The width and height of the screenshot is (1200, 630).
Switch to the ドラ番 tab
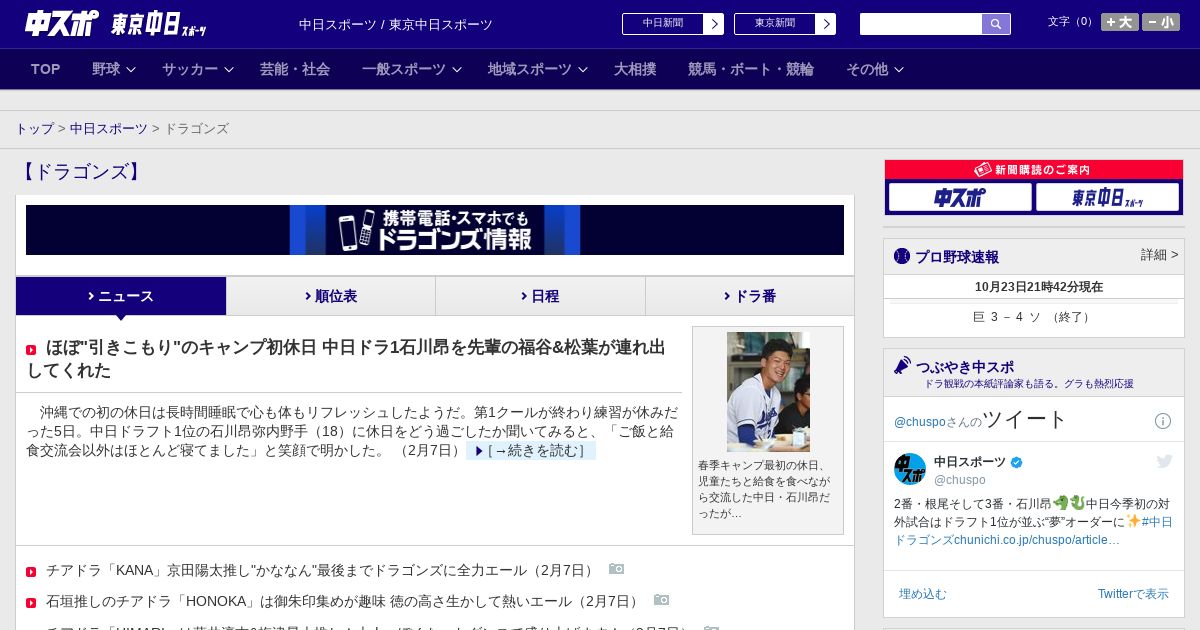point(750,296)
